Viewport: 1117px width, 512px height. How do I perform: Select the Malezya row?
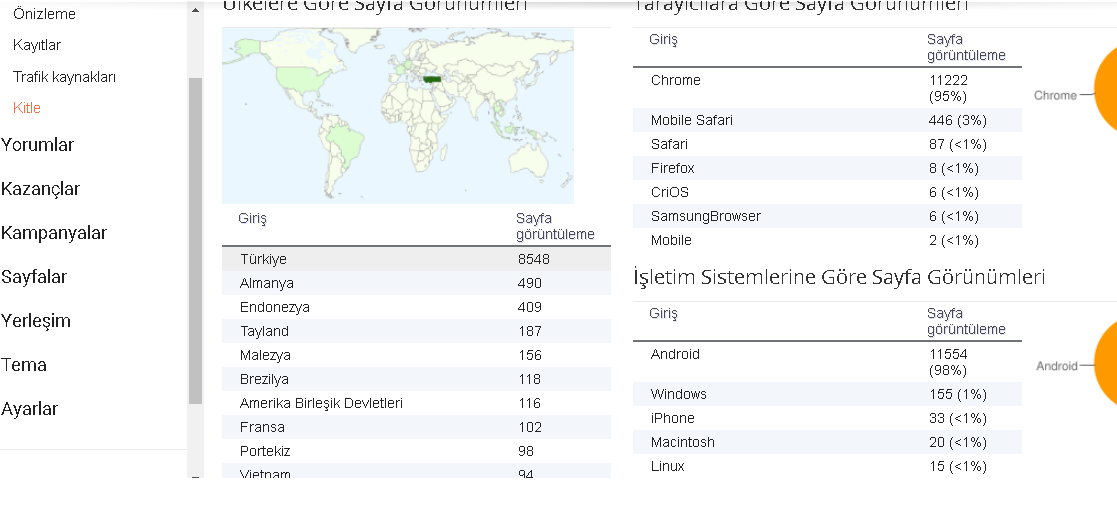(x=416, y=355)
